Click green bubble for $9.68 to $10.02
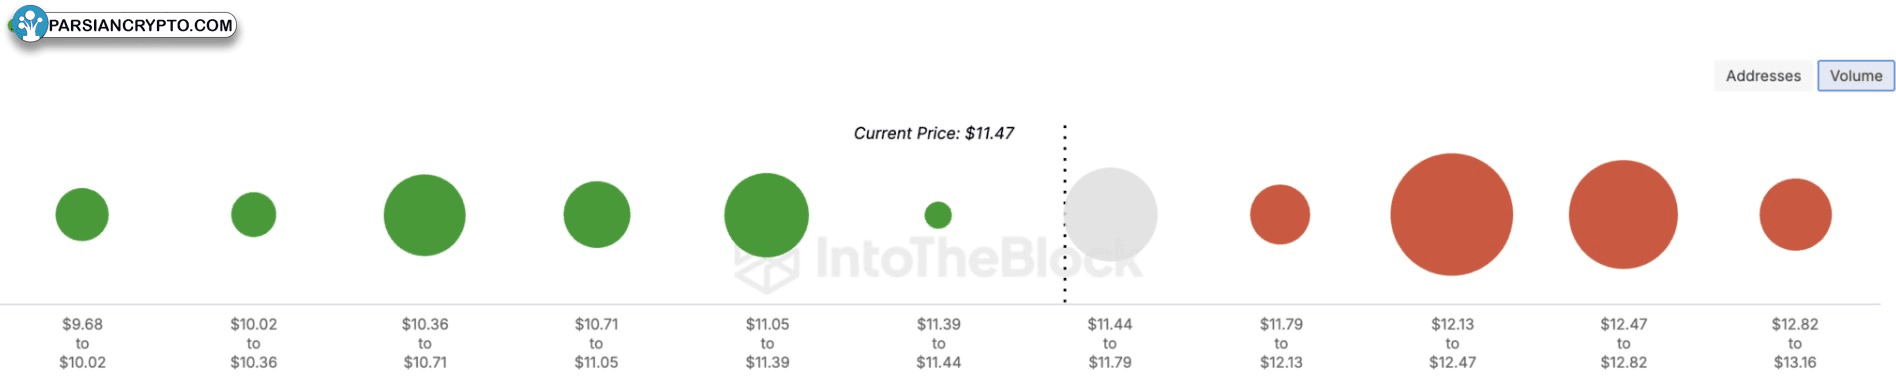 pos(82,214)
